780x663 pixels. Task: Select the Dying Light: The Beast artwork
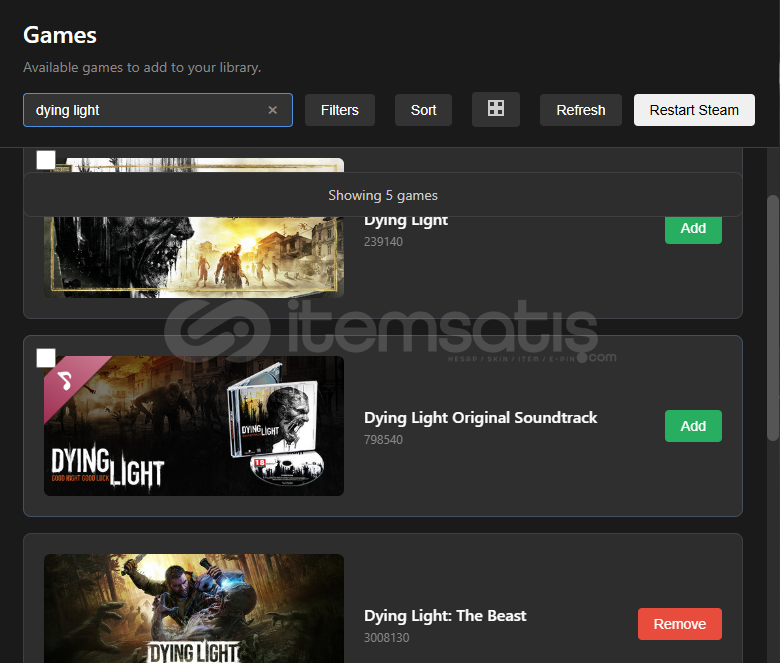coord(194,610)
